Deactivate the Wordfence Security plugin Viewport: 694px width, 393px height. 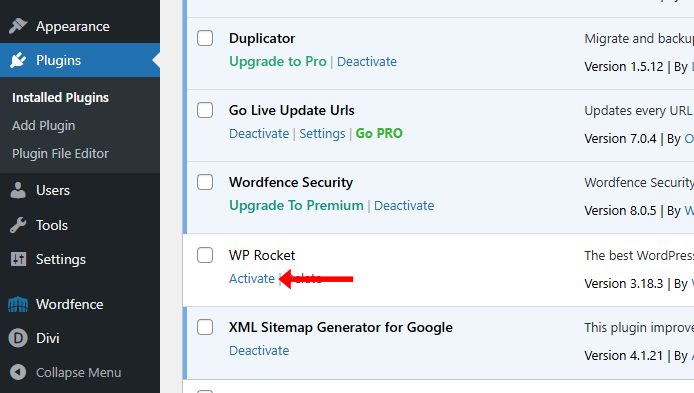[404, 206]
